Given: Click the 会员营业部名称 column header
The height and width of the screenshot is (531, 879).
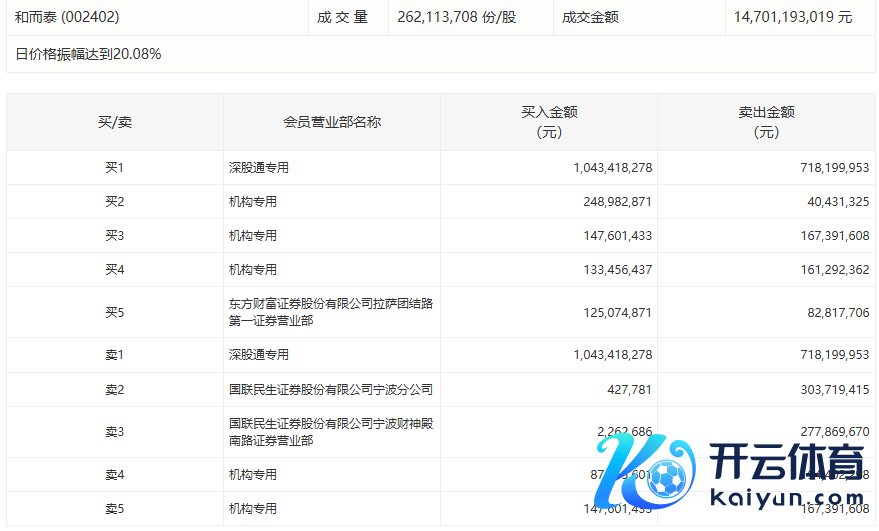Looking at the screenshot, I should pyautogui.click(x=332, y=122).
